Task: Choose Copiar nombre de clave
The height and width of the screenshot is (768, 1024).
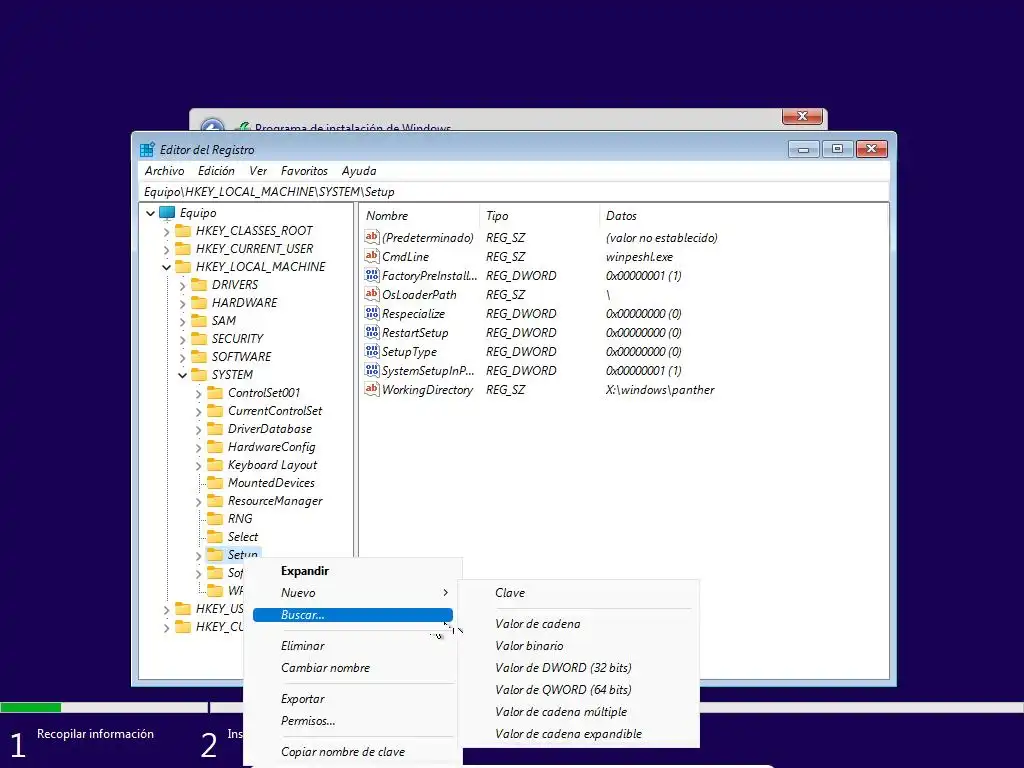Action: (353, 752)
